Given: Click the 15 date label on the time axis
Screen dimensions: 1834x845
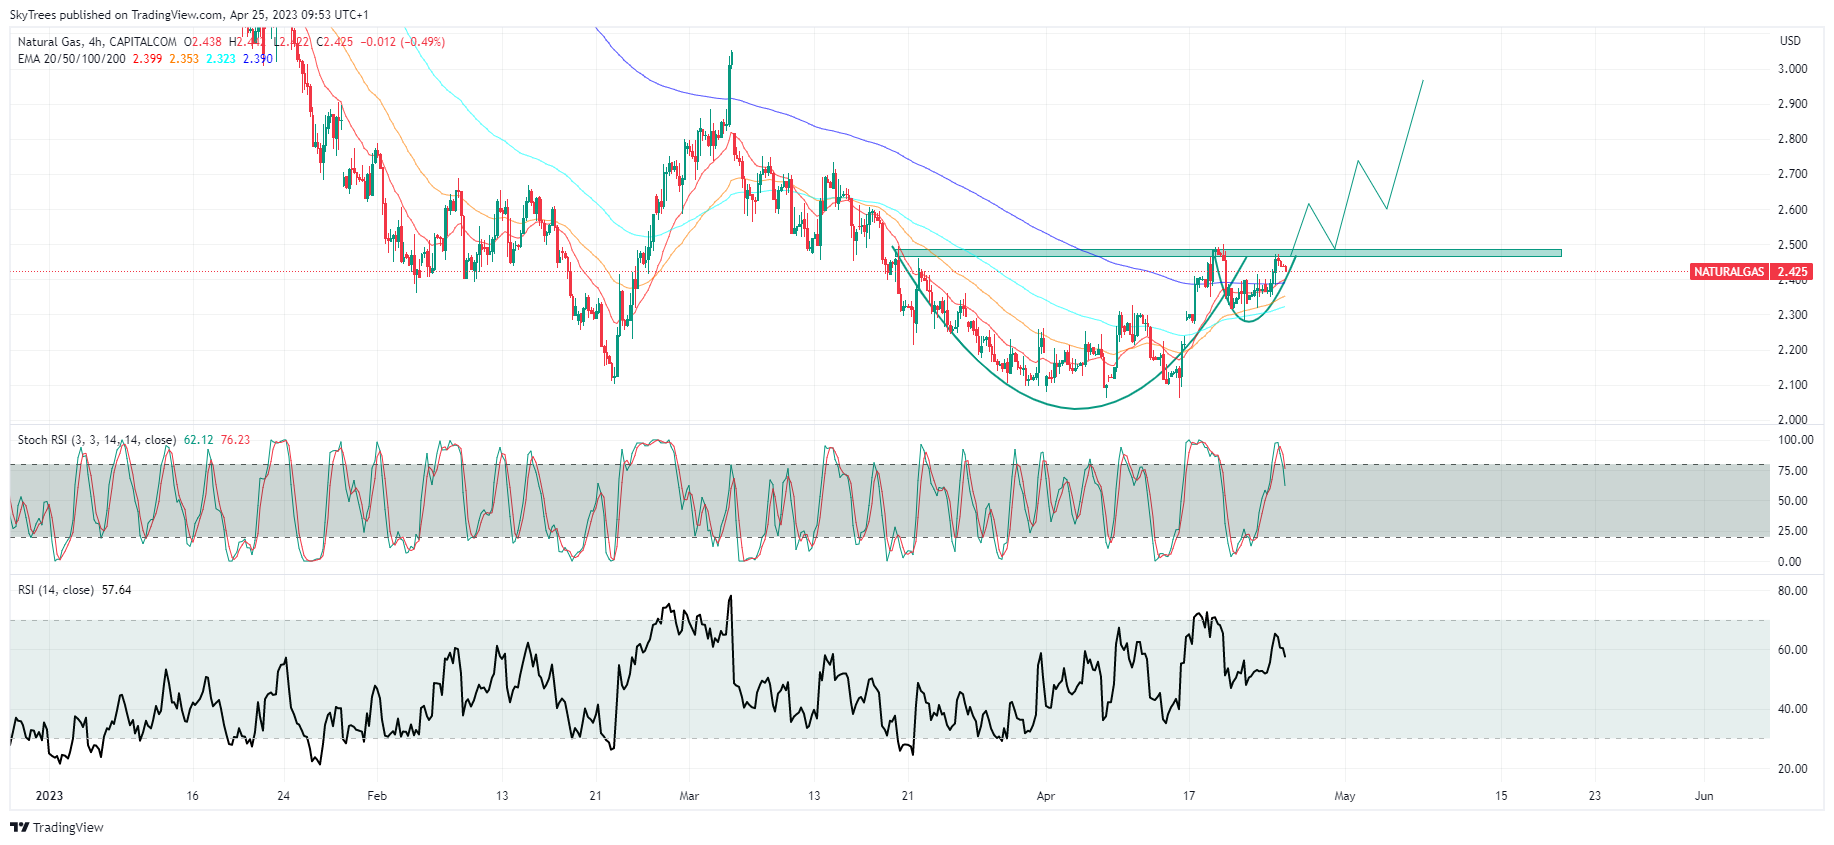Looking at the screenshot, I should 1501,796.
